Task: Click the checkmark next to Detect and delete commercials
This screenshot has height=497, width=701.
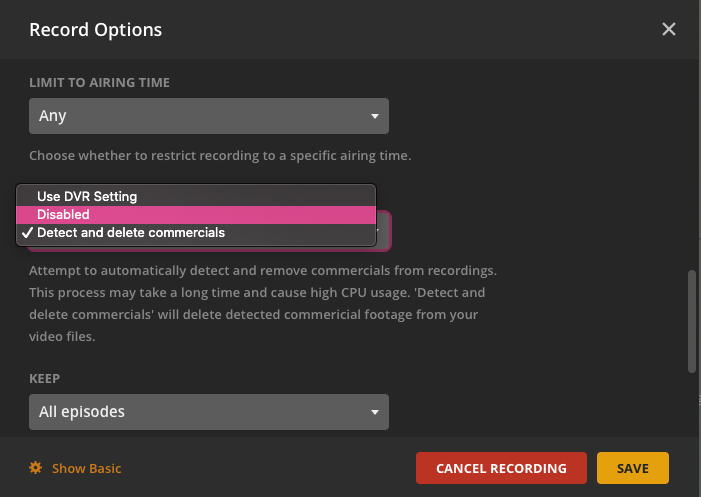Action: coord(27,233)
